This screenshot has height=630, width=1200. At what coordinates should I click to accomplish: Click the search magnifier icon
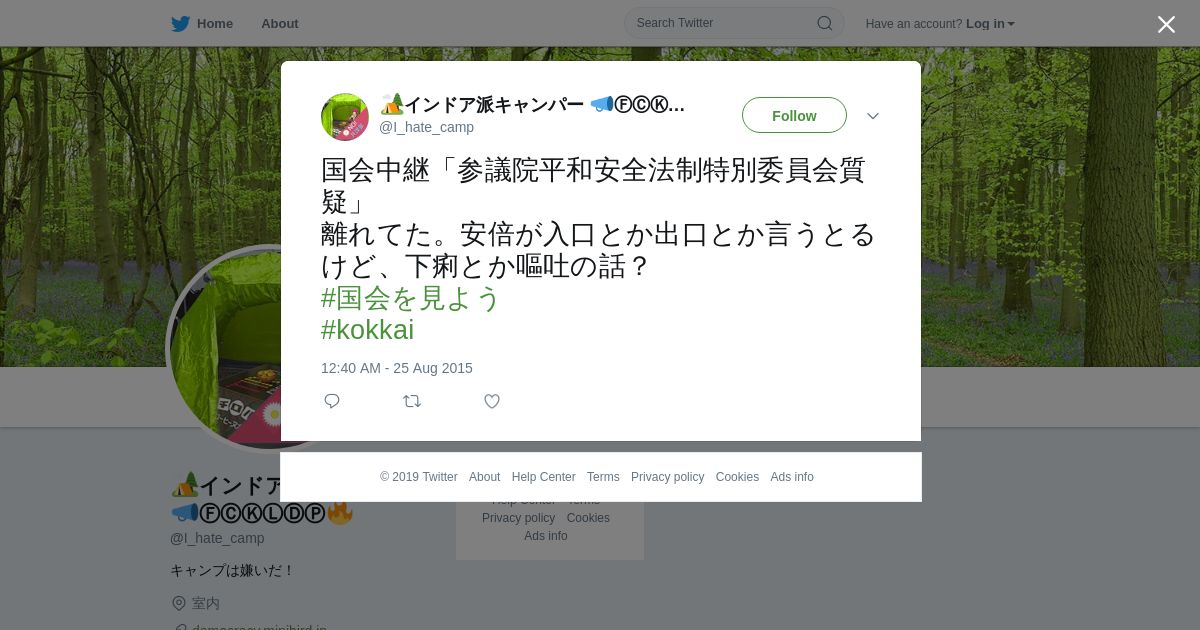pos(825,23)
